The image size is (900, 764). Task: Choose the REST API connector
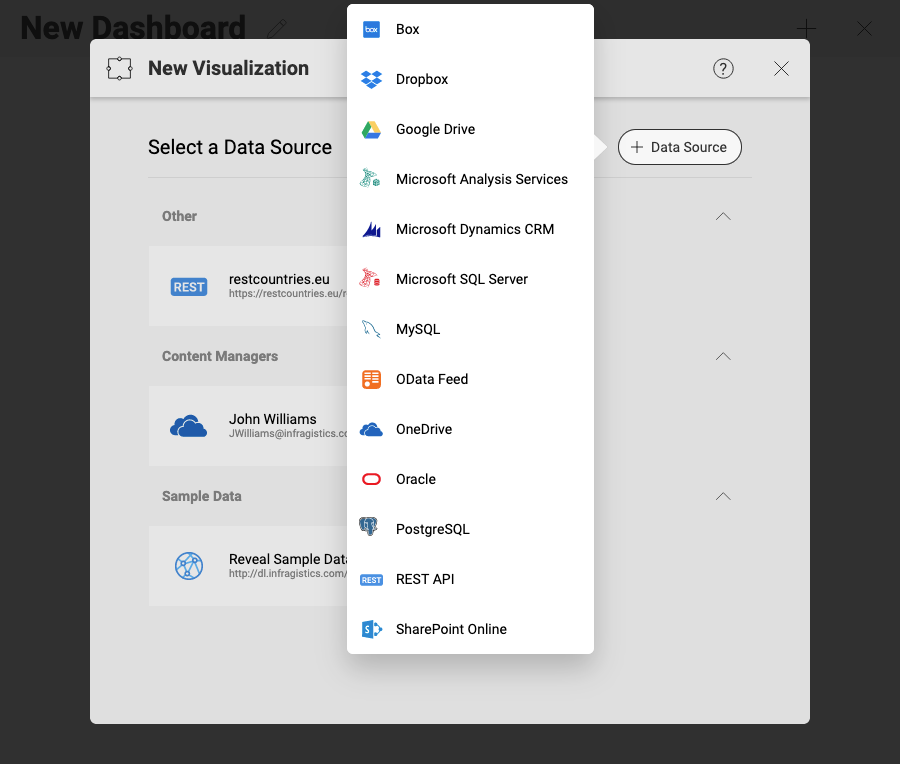click(425, 579)
